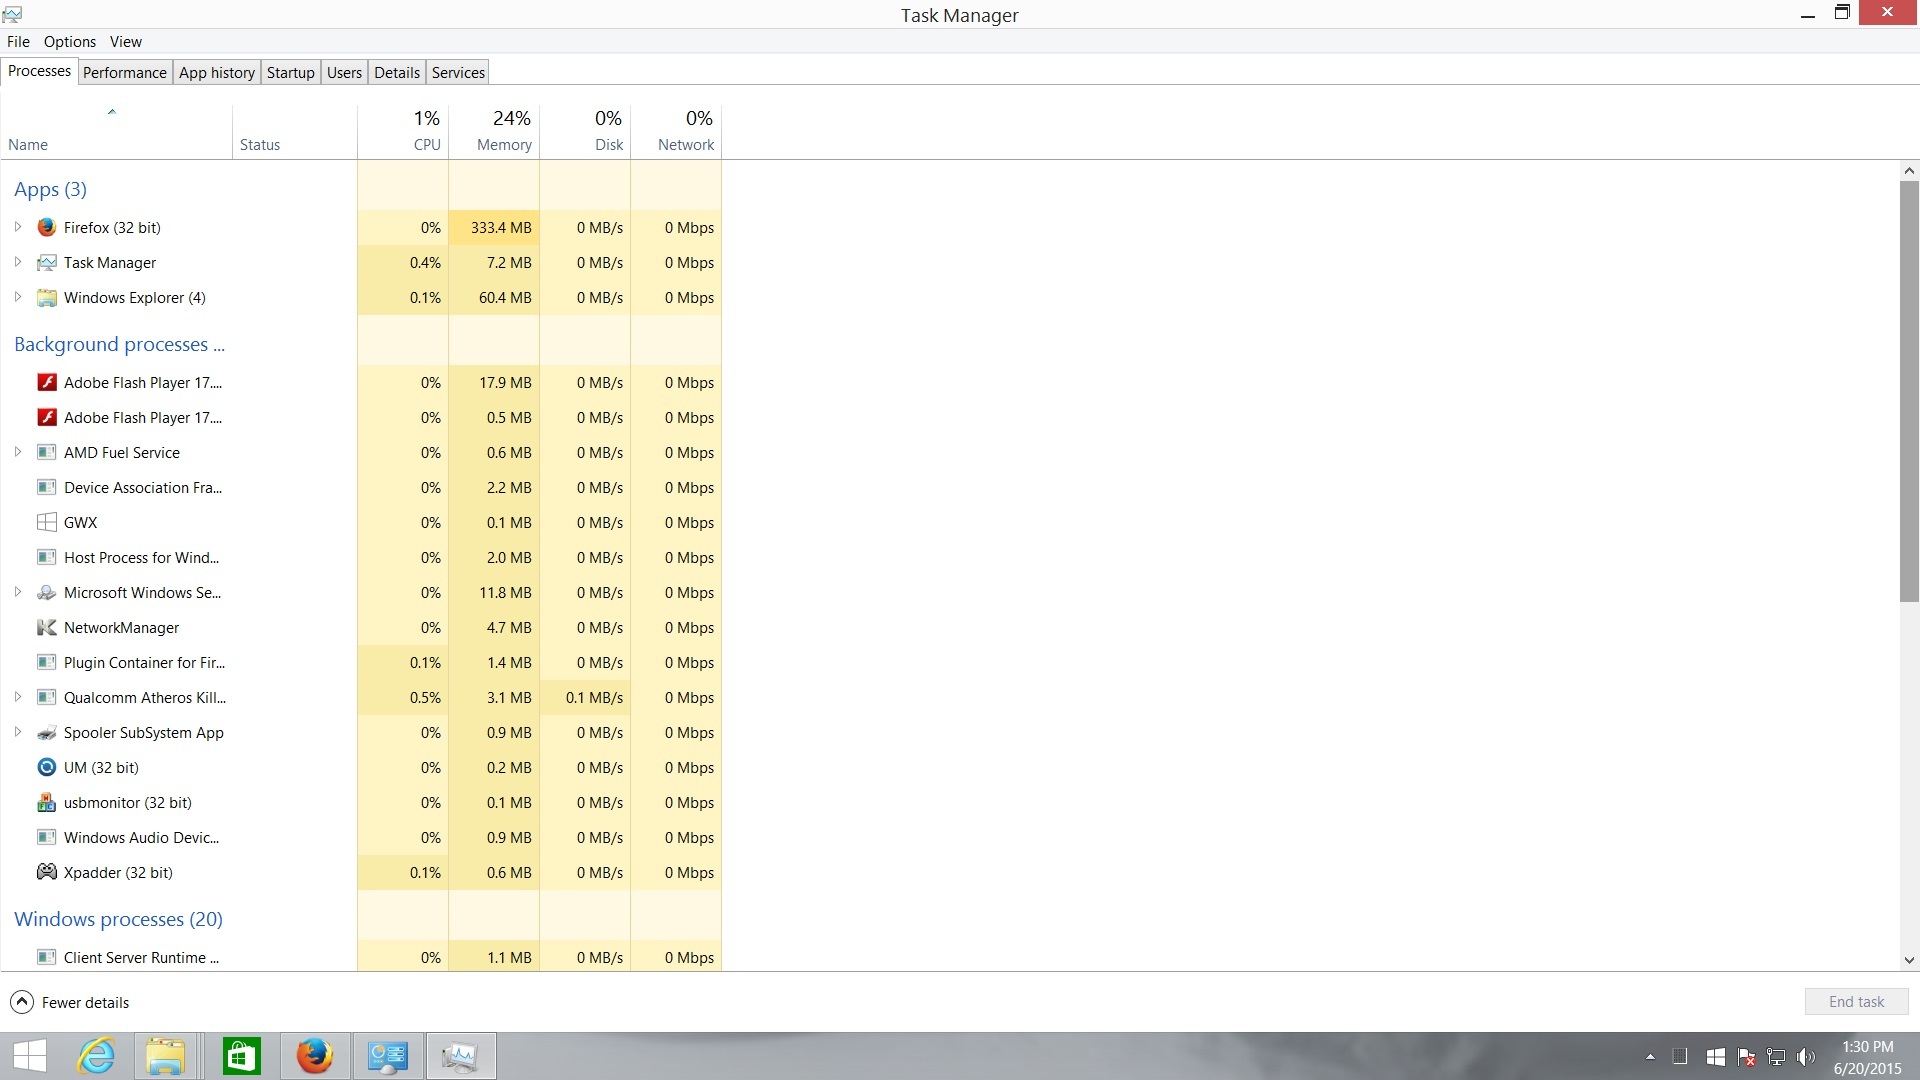
Task: Click the NetworkManager process icon
Action: pyautogui.click(x=46, y=627)
